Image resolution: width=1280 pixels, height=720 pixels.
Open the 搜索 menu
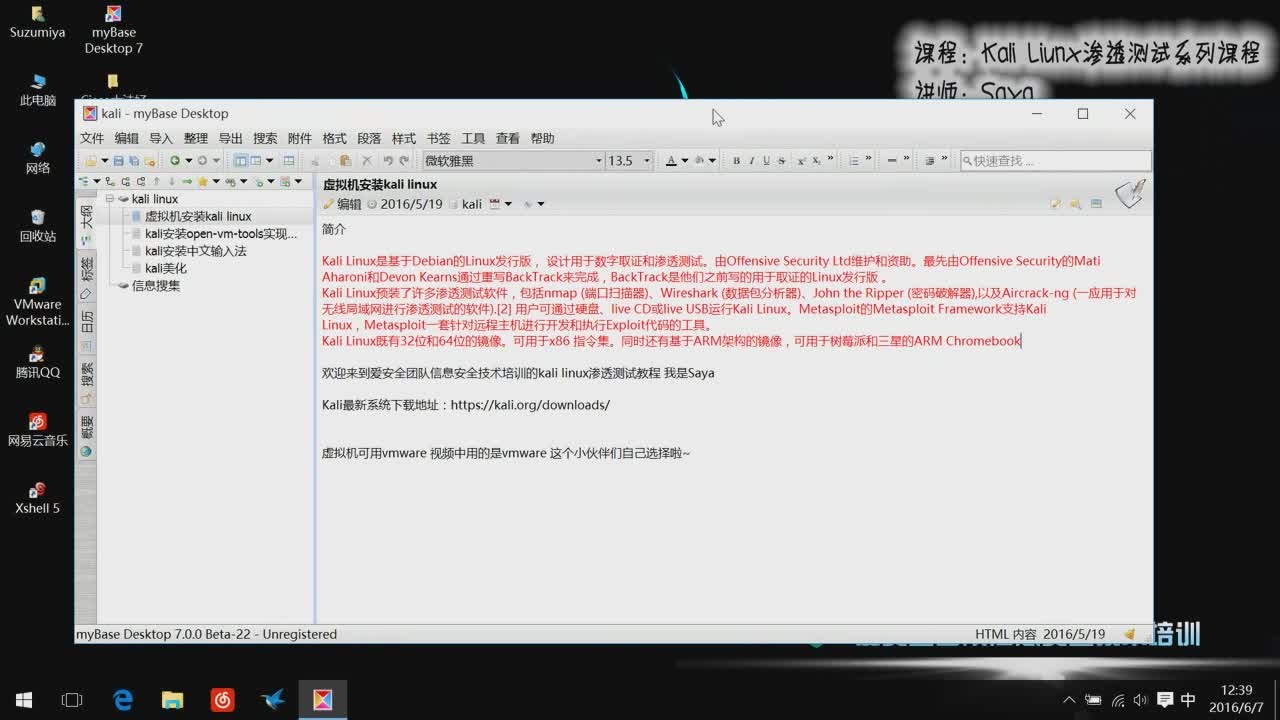point(265,138)
